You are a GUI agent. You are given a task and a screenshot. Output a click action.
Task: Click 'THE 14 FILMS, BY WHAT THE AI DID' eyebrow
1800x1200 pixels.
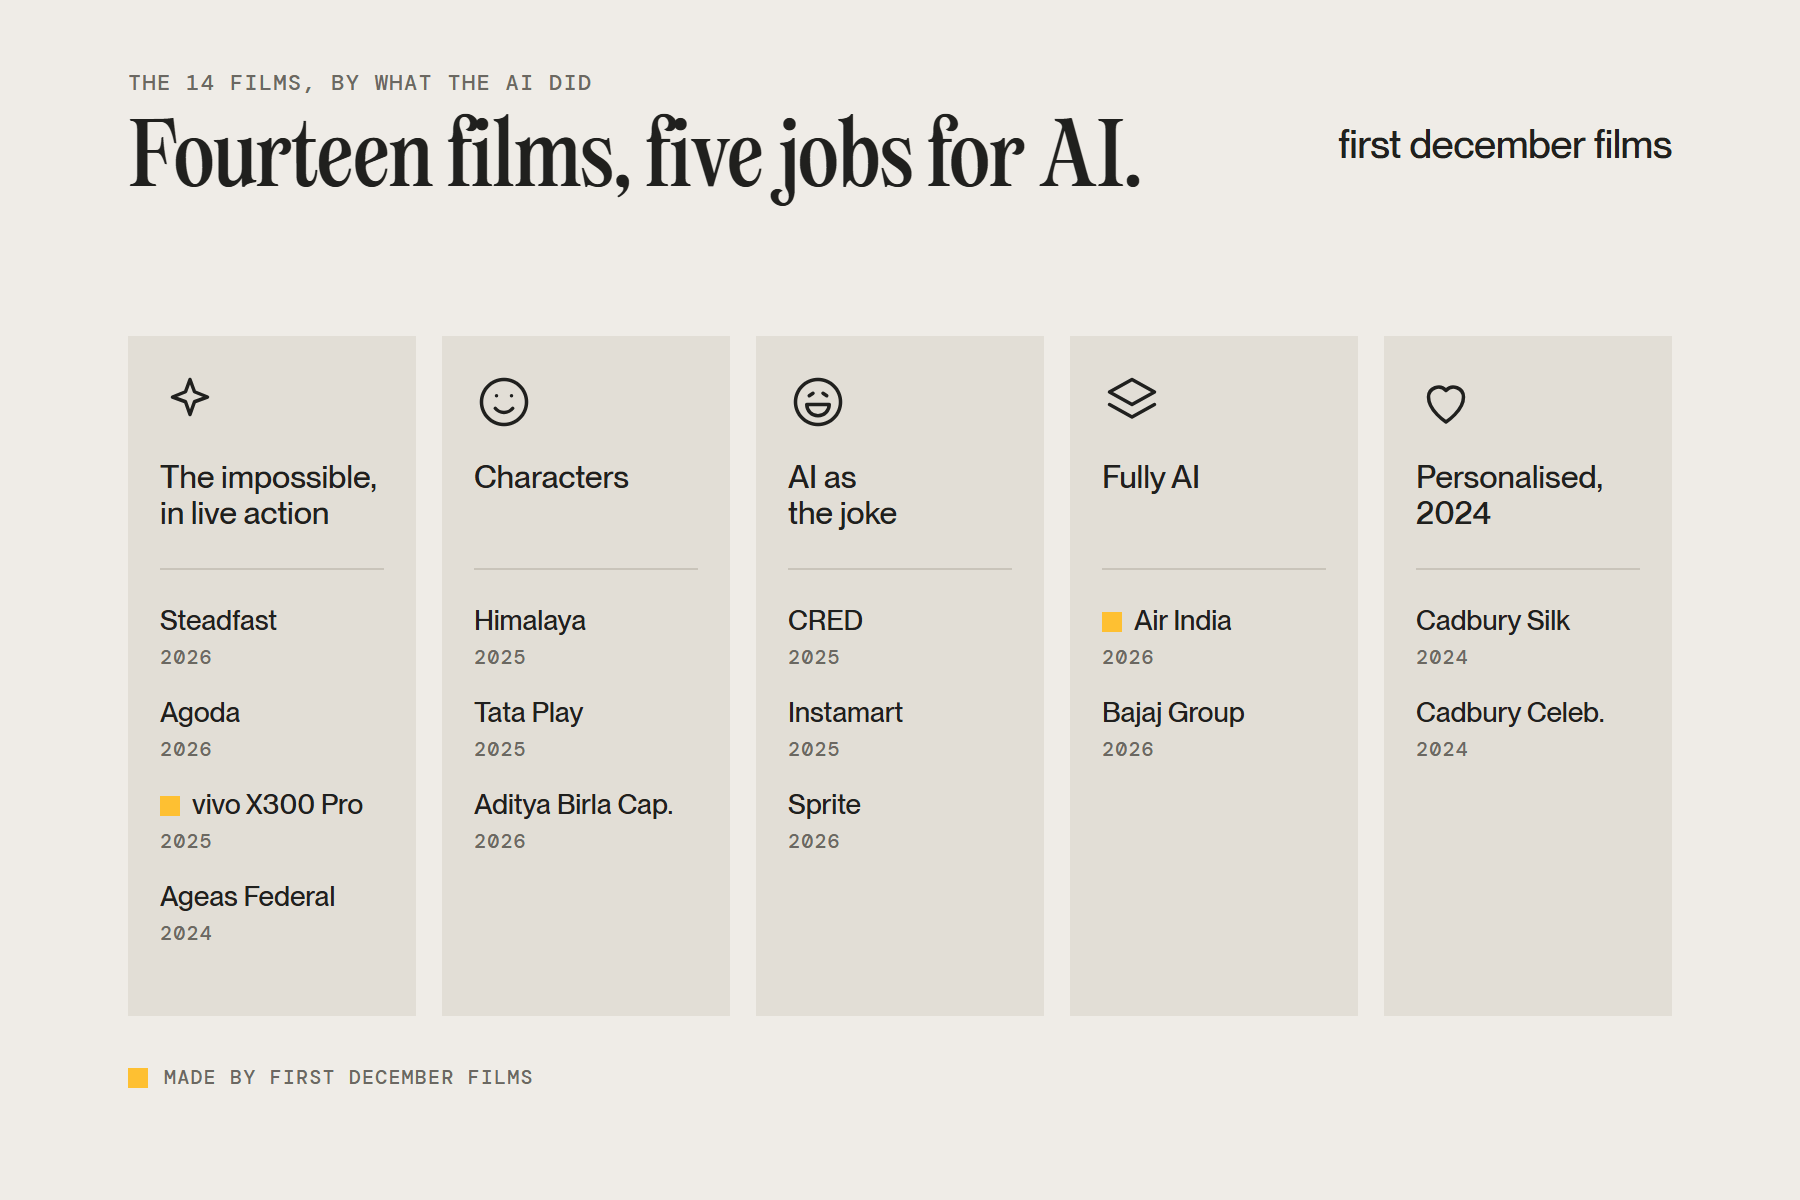[360, 83]
